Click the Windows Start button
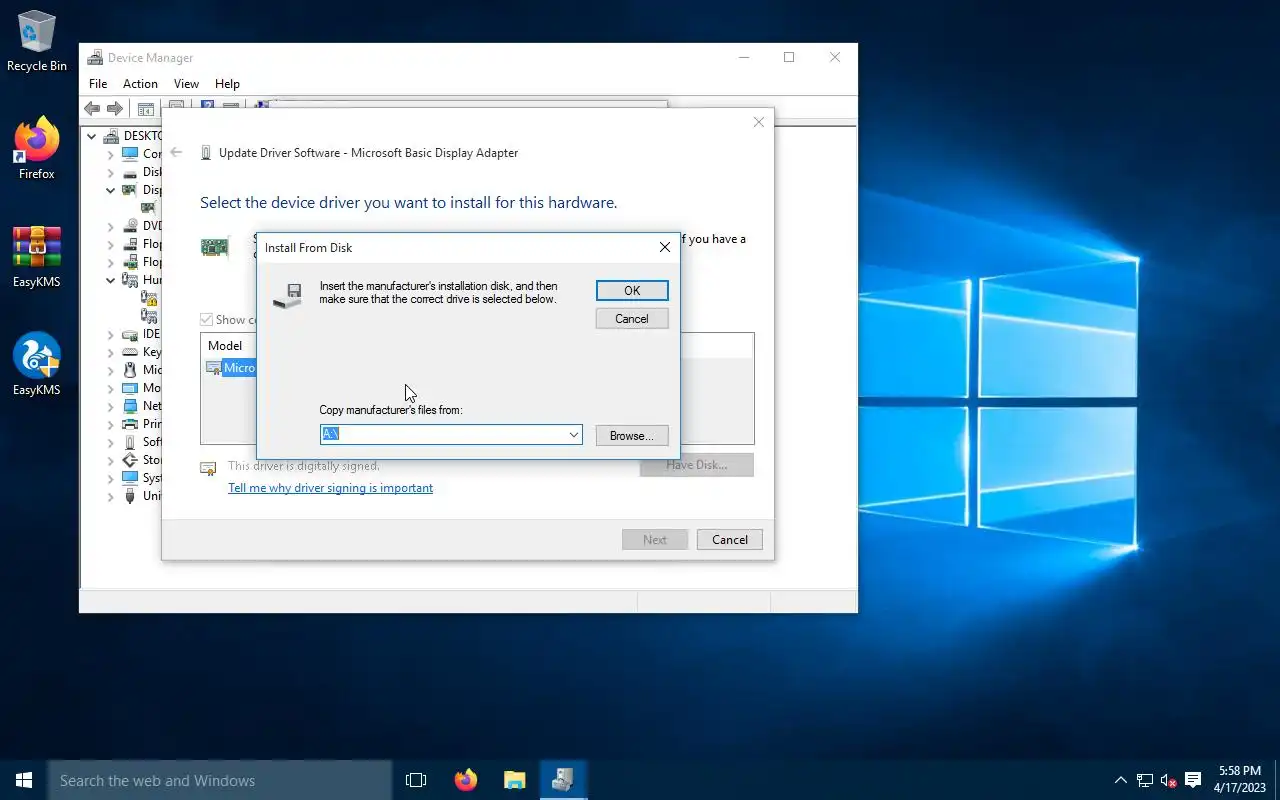1280x800 pixels. click(x=24, y=780)
